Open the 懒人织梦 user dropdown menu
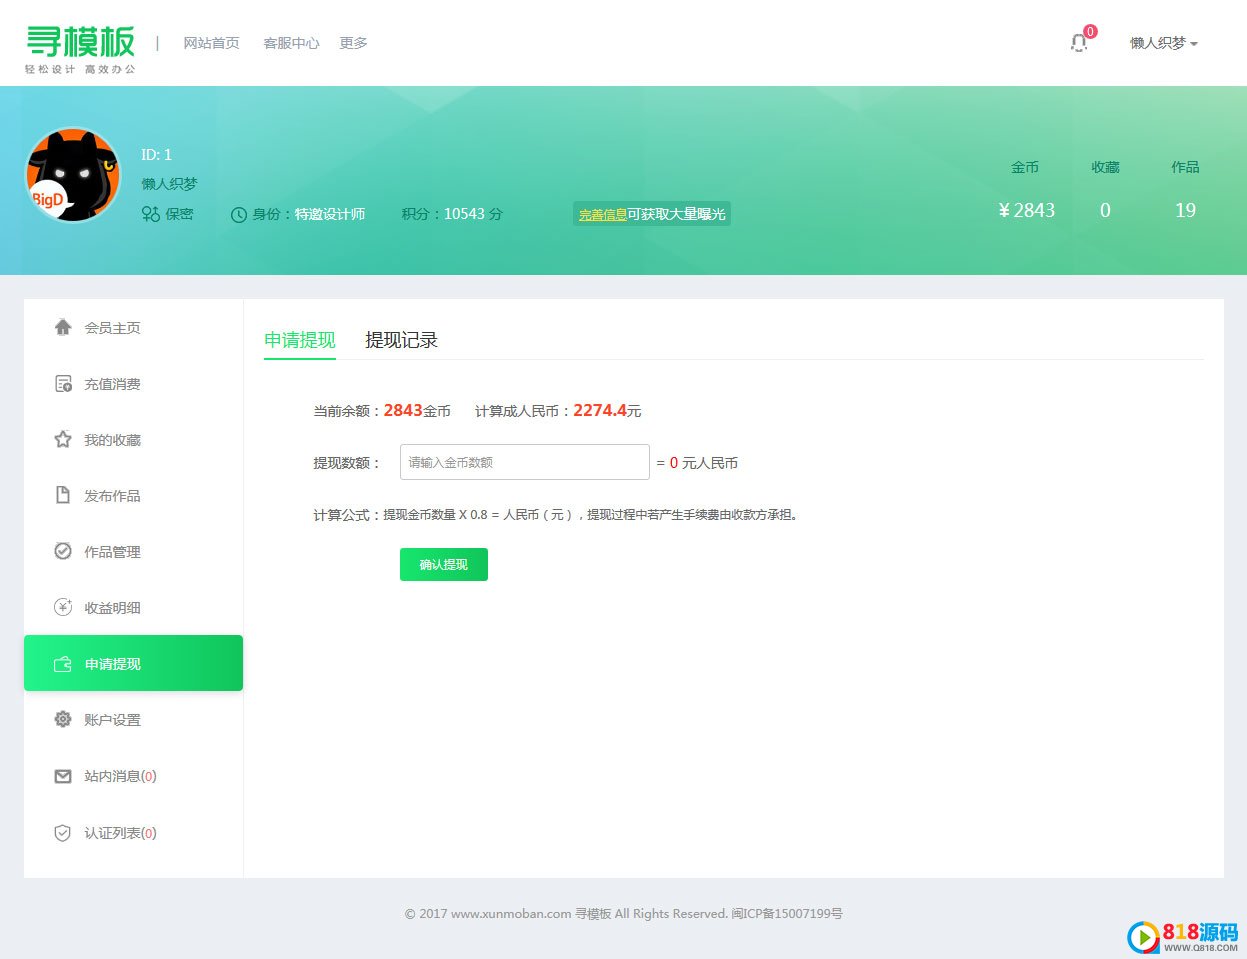 click(1163, 43)
